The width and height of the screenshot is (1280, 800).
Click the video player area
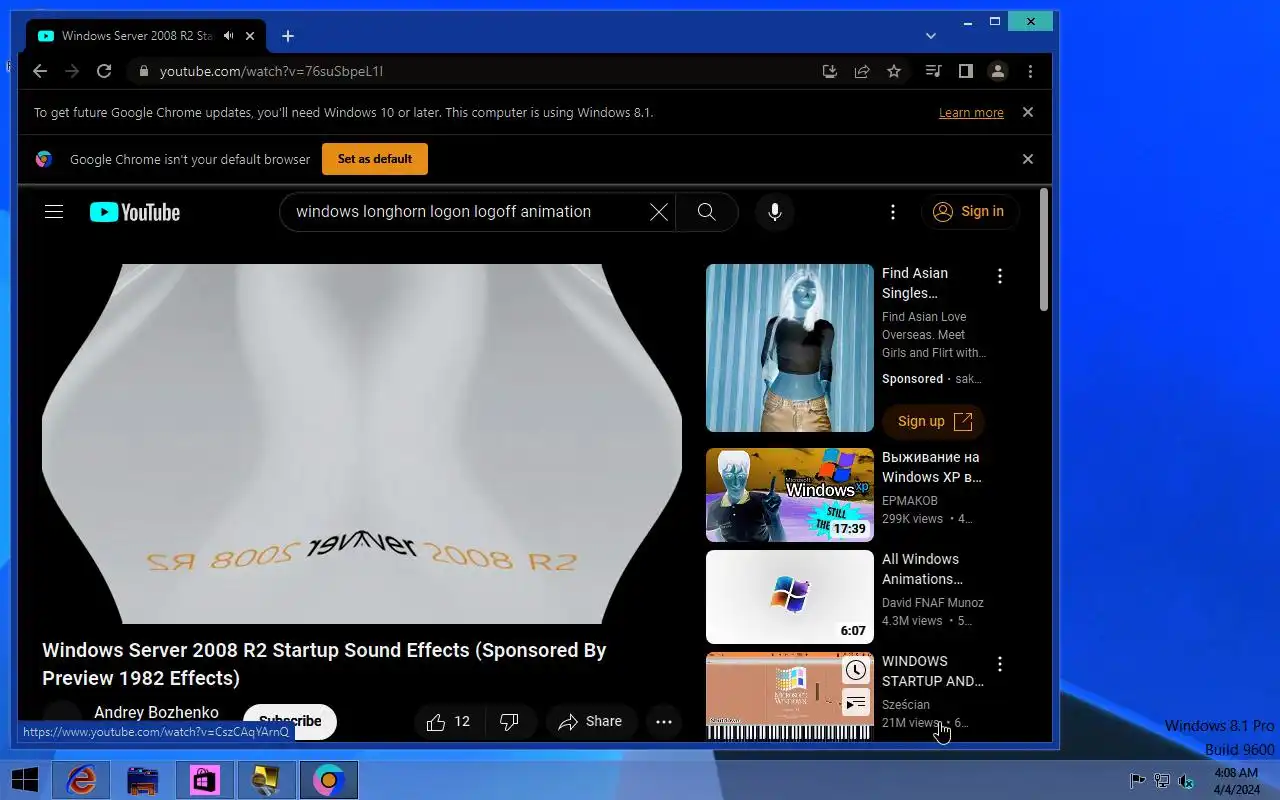(x=362, y=444)
